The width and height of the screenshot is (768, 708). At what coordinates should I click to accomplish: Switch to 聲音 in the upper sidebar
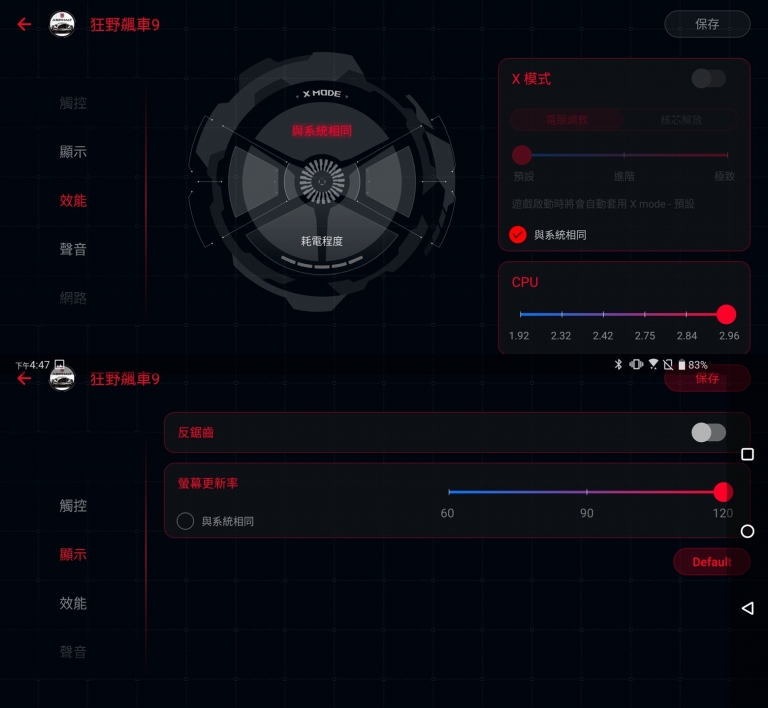tap(73, 249)
